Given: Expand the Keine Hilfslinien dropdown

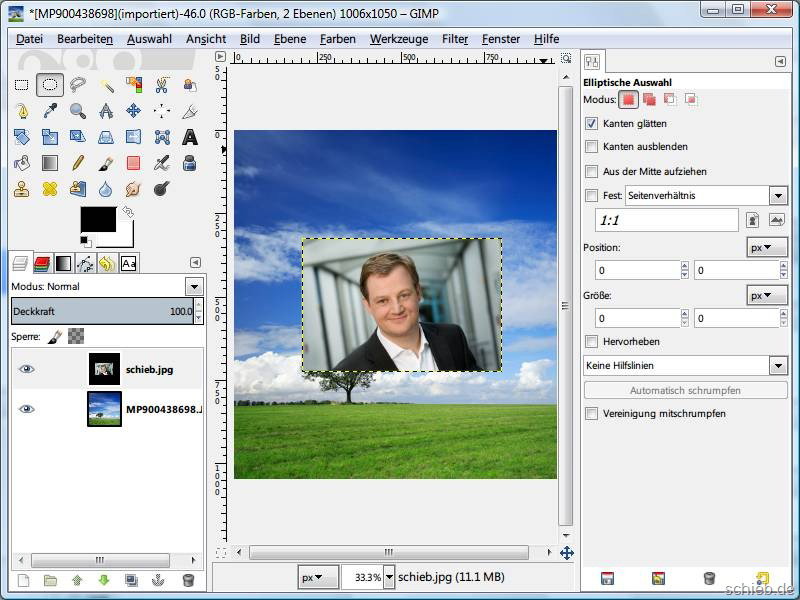Looking at the screenshot, I should click(x=778, y=366).
